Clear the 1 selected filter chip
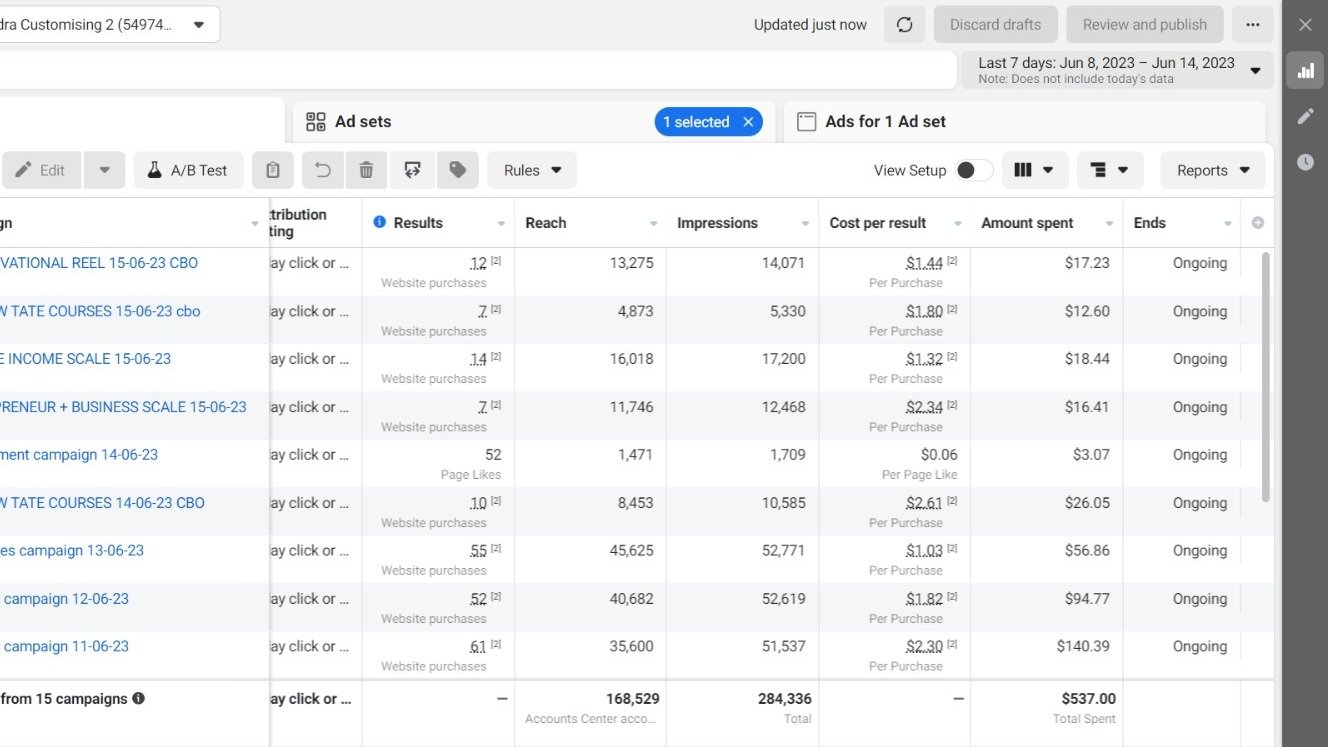This screenshot has height=747, width=1328. (748, 122)
